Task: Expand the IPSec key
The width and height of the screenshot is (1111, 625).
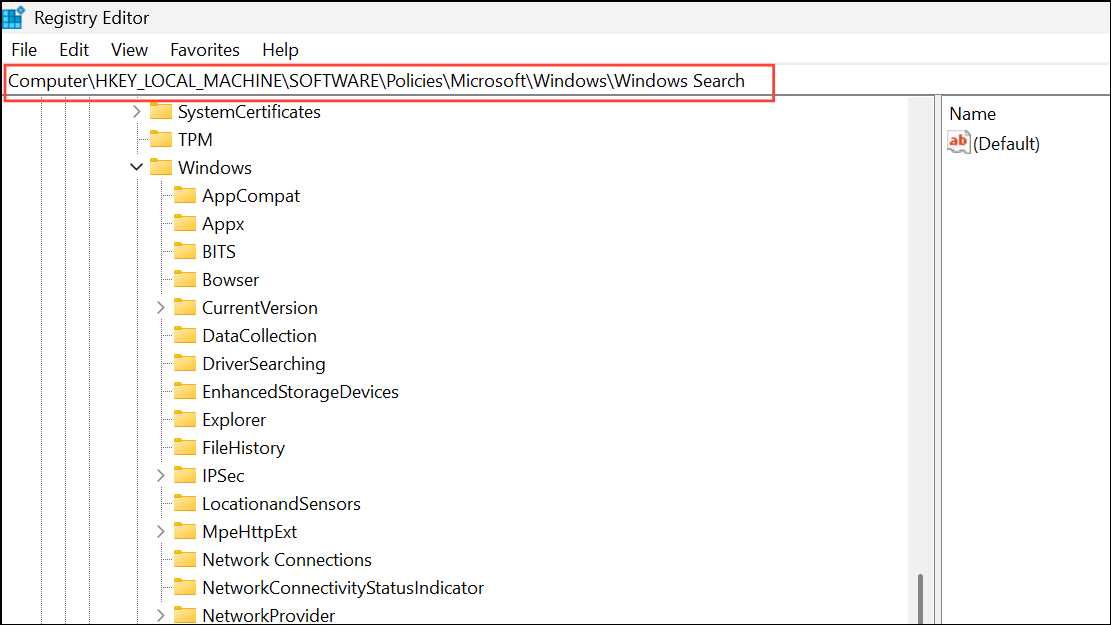Action: point(161,476)
